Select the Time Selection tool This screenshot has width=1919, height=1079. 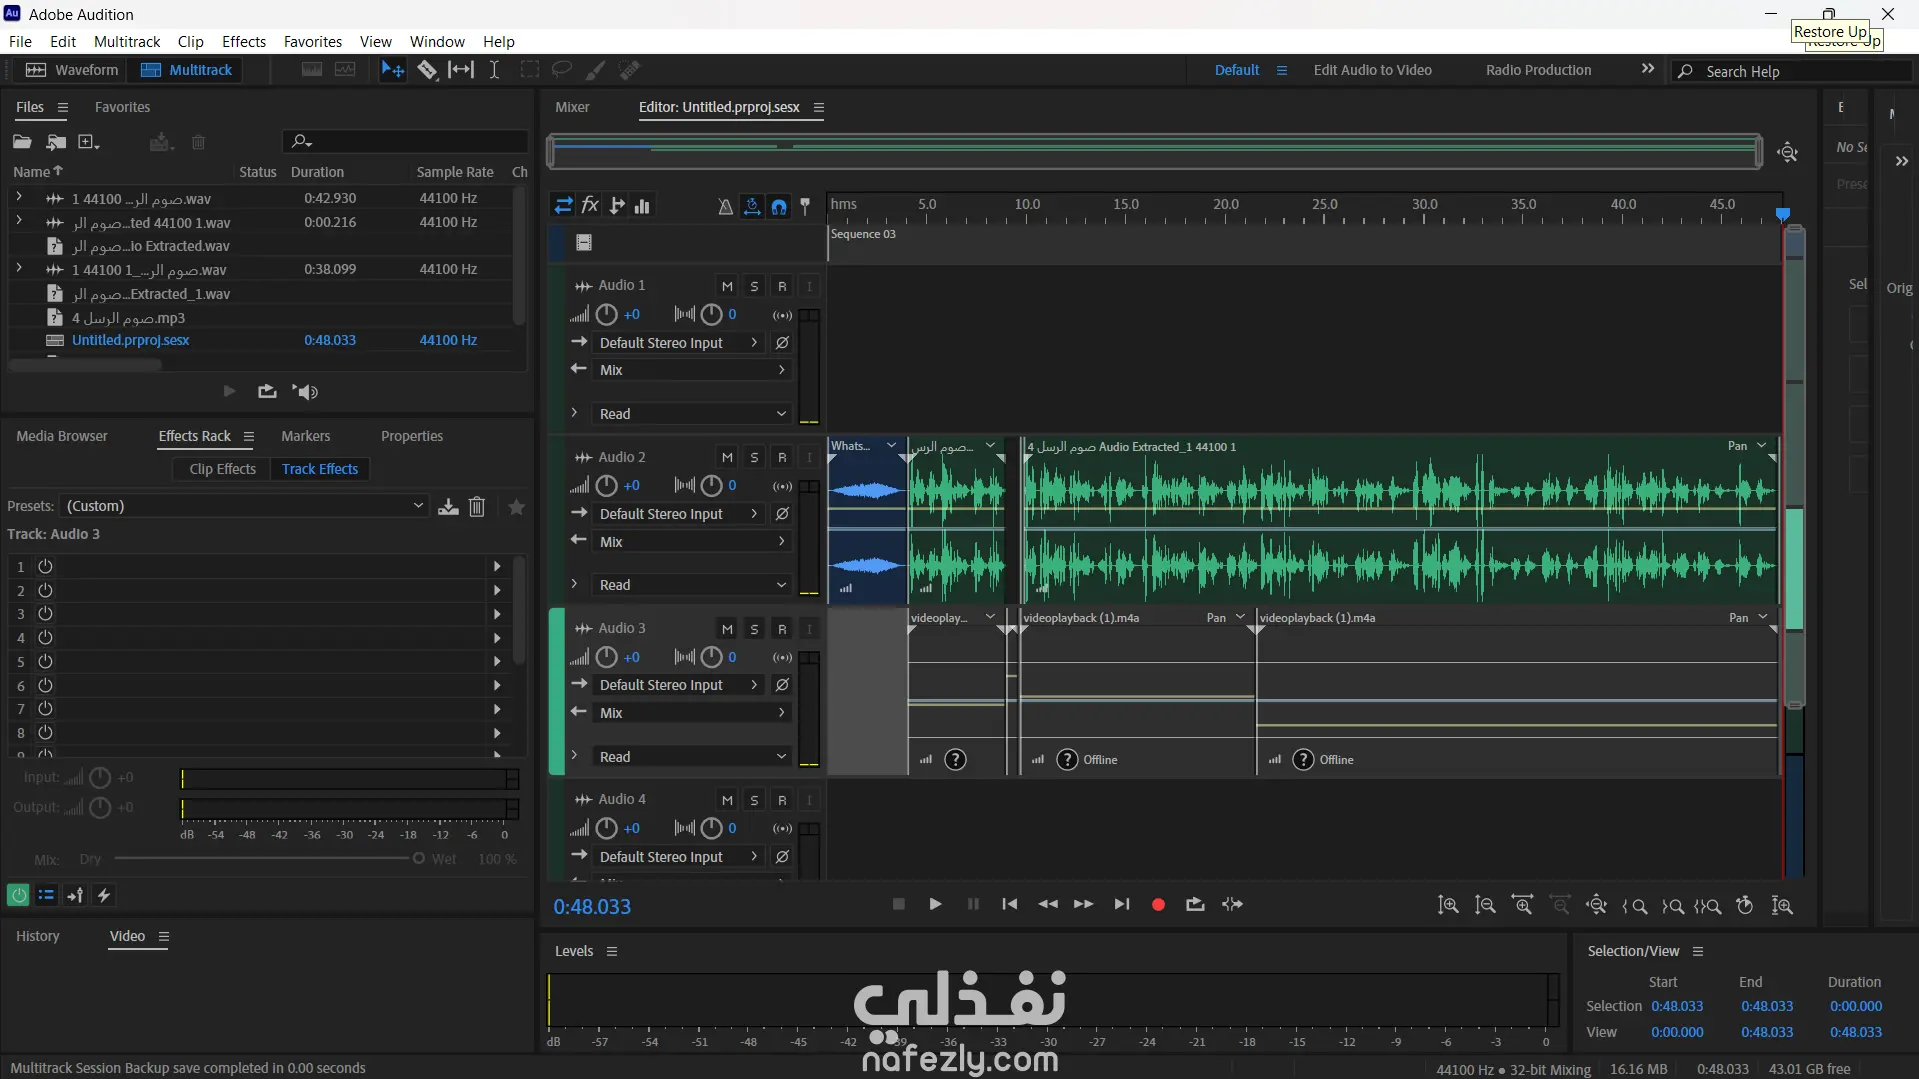point(494,70)
